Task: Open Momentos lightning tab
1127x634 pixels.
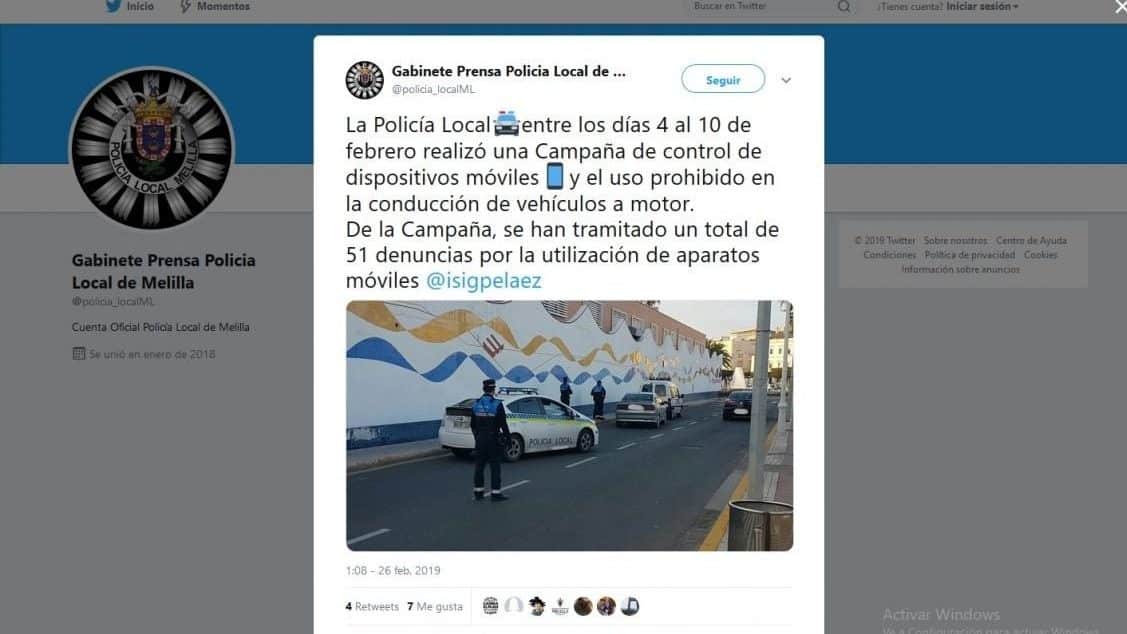Action: click(x=214, y=6)
